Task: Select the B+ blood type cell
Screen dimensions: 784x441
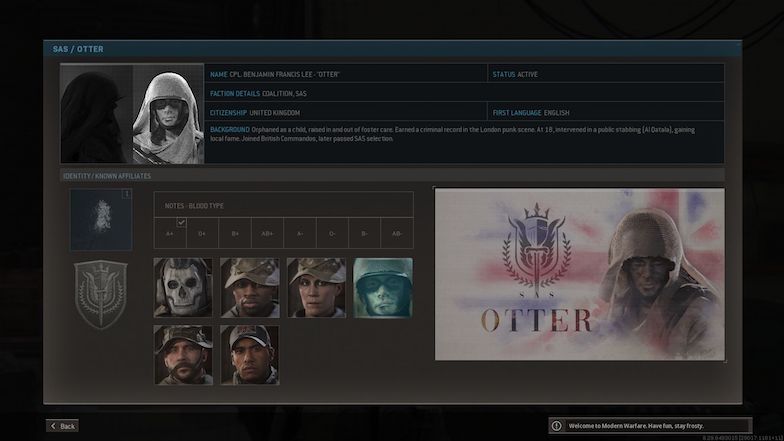Action: (234, 233)
